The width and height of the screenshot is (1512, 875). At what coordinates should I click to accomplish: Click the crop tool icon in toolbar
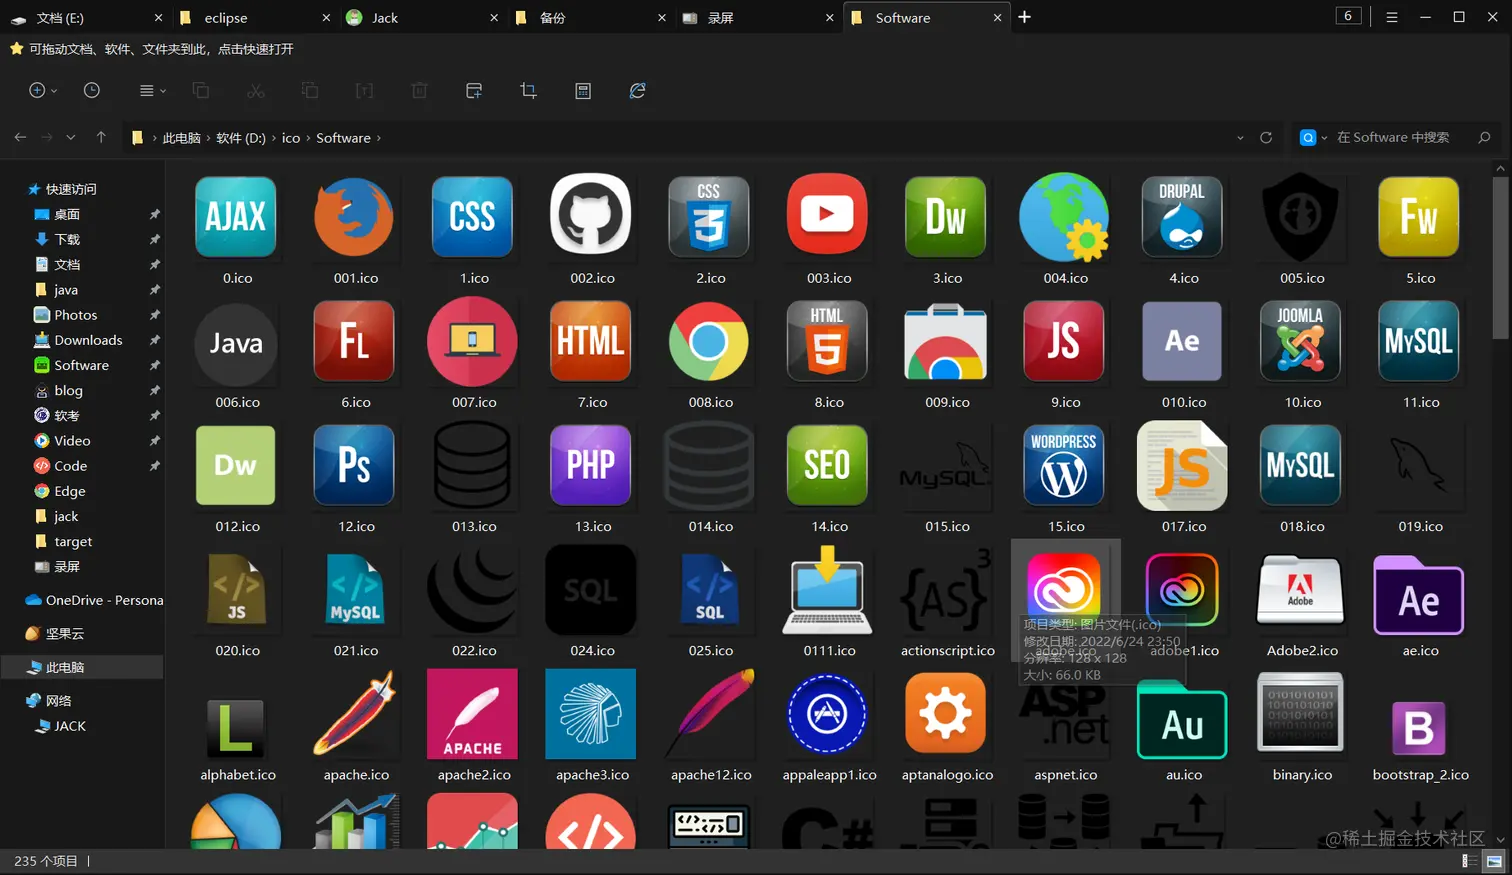(x=528, y=90)
